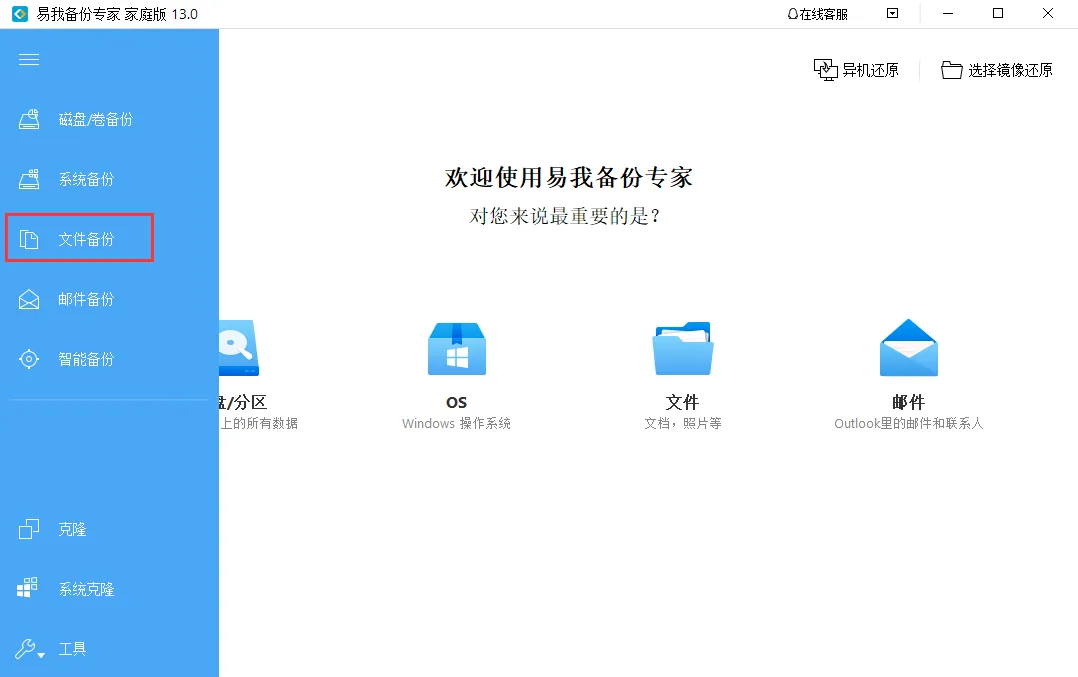The height and width of the screenshot is (677, 1078).
Task: Click the 选择镜像还原 button
Action: point(997,70)
